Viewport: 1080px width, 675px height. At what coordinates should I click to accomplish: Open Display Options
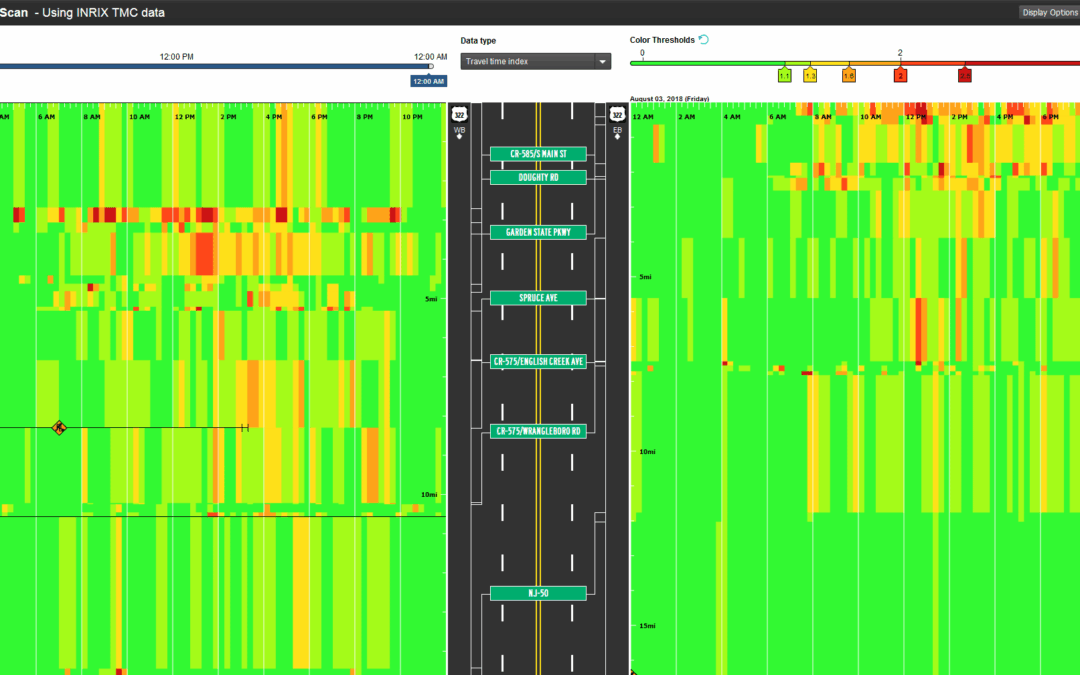point(1048,12)
